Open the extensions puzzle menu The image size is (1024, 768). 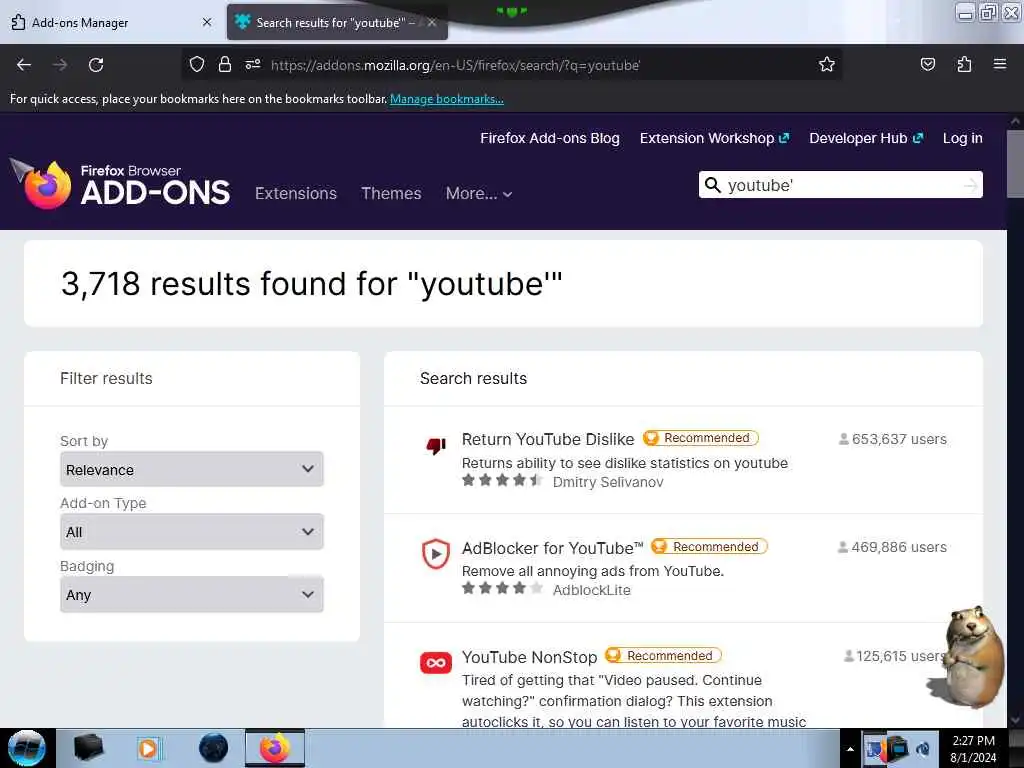[964, 65]
